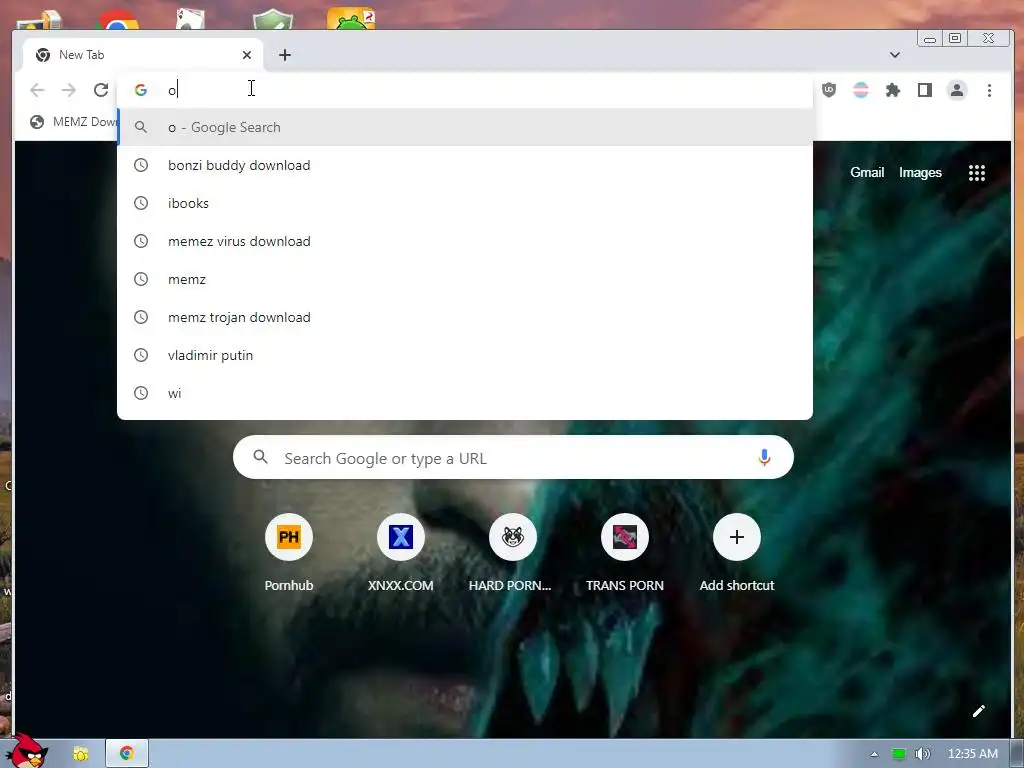This screenshot has height=768, width=1024.
Task: Choose the 'memz' history suggestion
Action: pos(465,279)
